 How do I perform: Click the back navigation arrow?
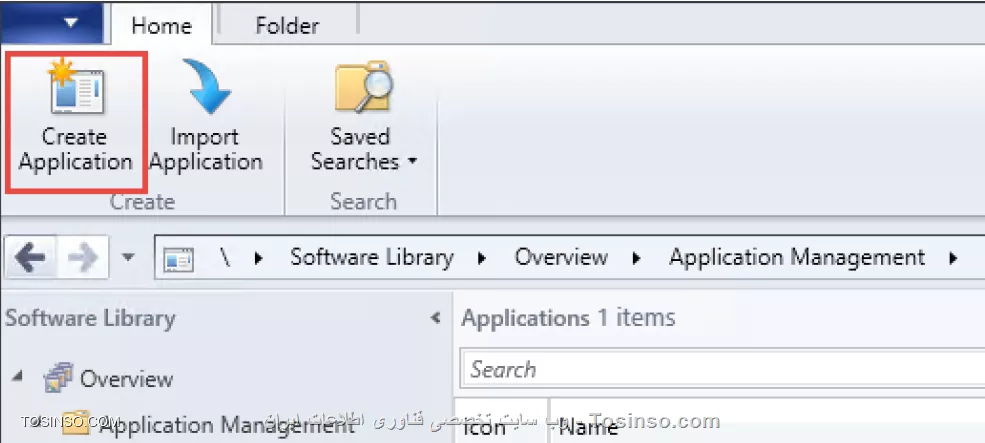coord(30,257)
